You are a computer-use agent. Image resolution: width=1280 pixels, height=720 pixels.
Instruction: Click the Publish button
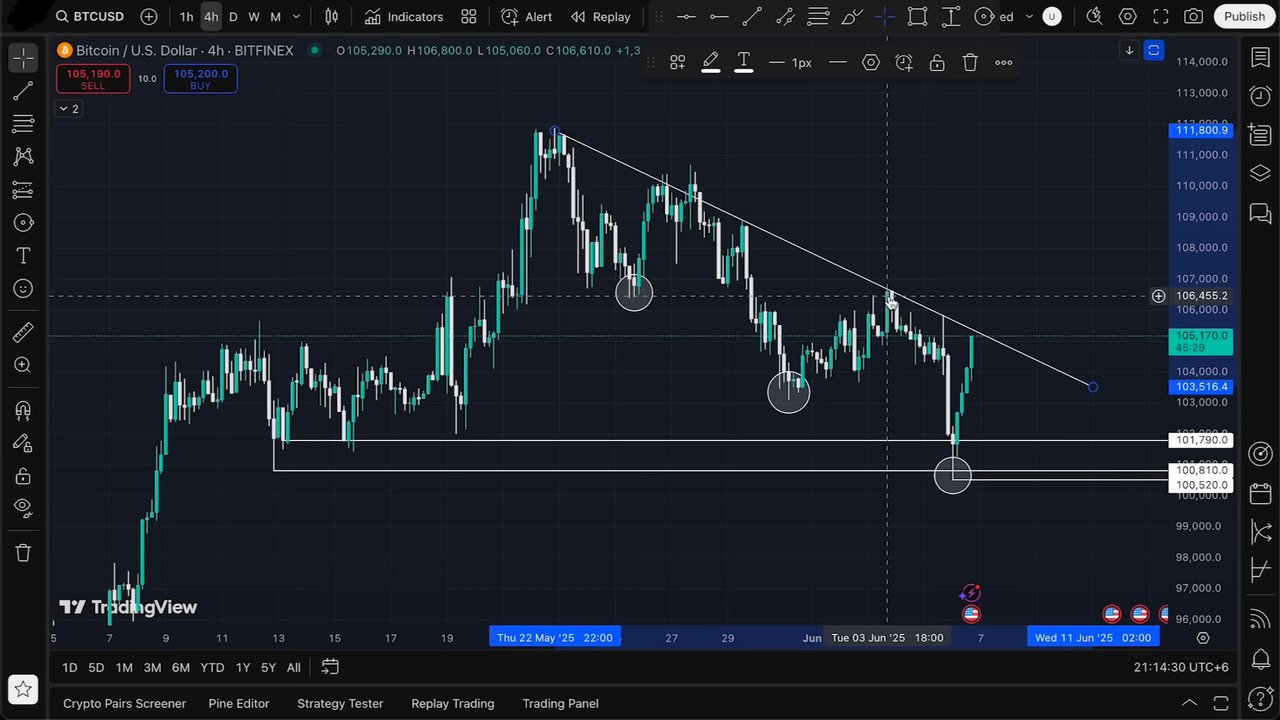click(1245, 16)
